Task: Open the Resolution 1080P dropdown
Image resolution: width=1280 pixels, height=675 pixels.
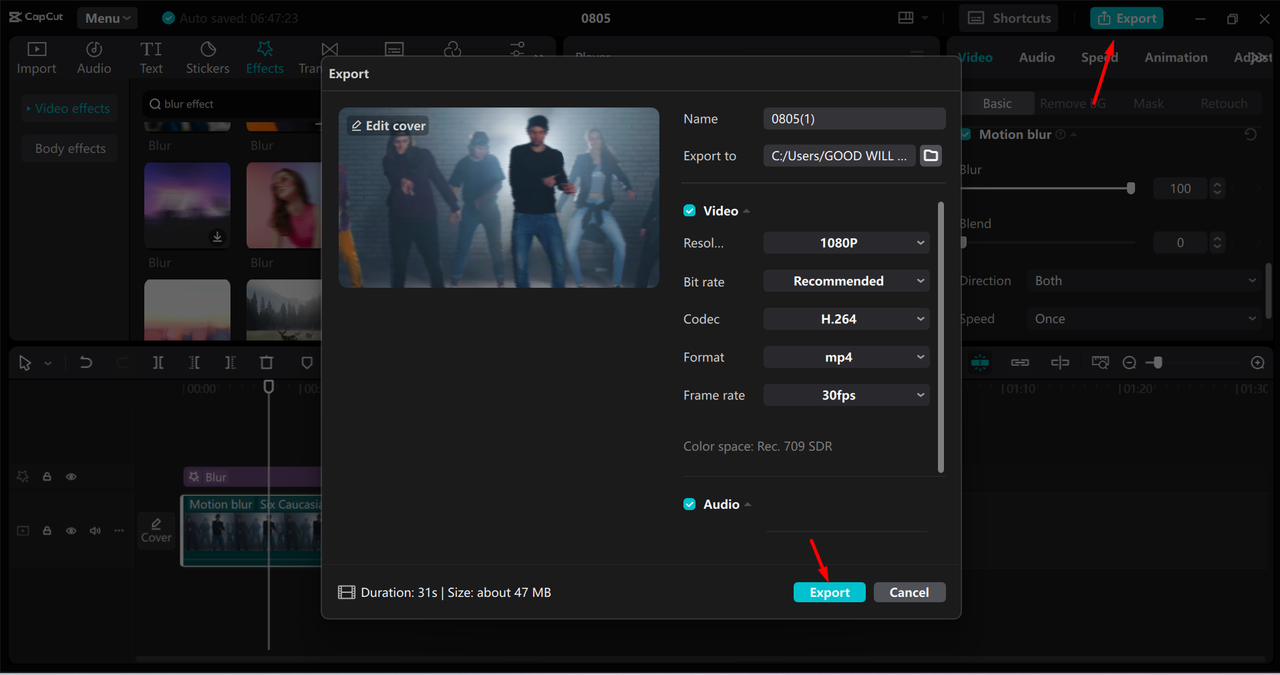Action: point(846,243)
